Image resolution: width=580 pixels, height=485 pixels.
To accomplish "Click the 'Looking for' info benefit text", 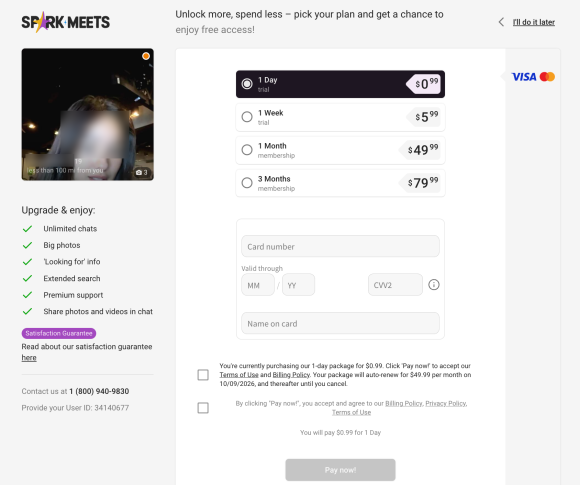I will 72,262.
